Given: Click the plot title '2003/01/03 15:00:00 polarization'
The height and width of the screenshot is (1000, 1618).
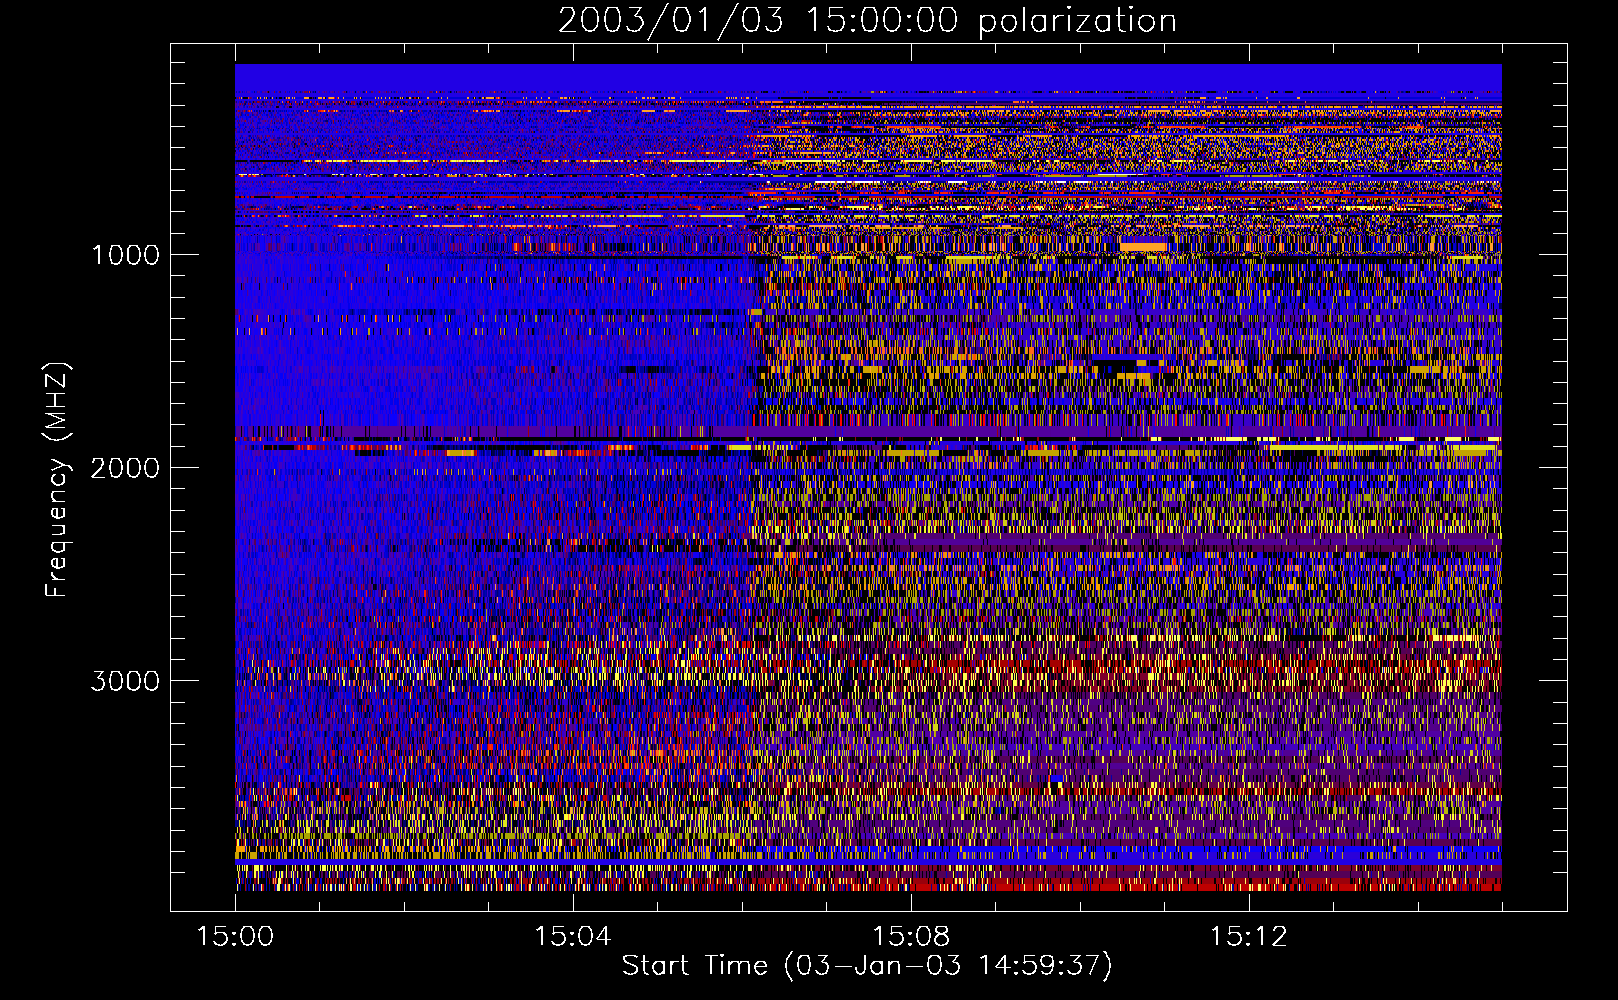Looking at the screenshot, I should 867,21.
